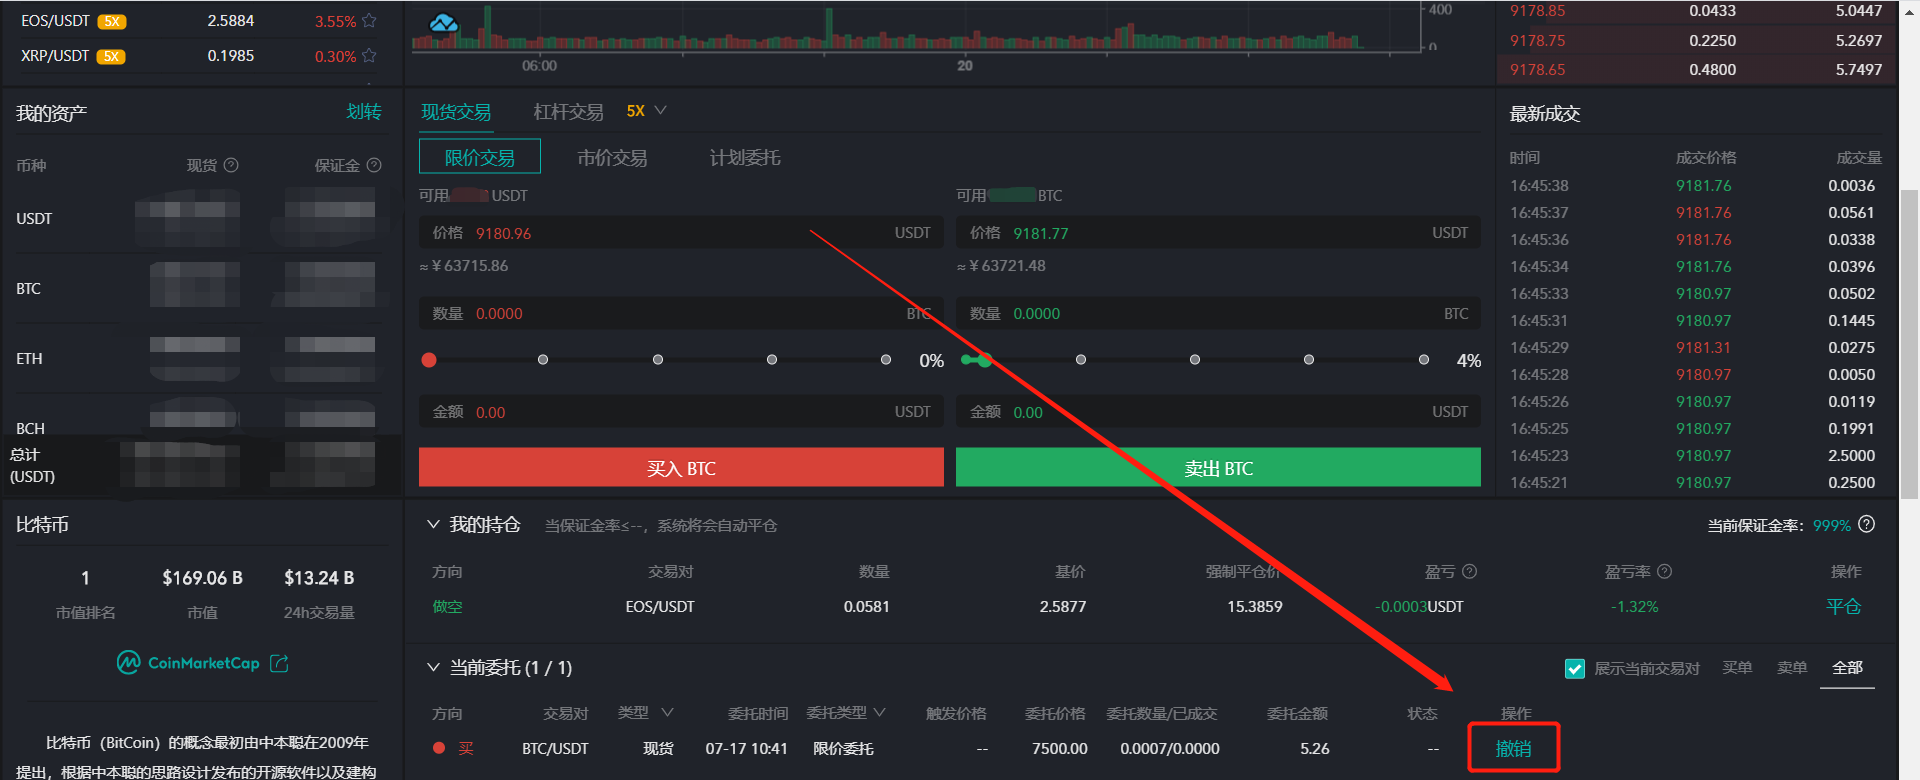Click the CoinMarketCap logo icon

[x=128, y=663]
